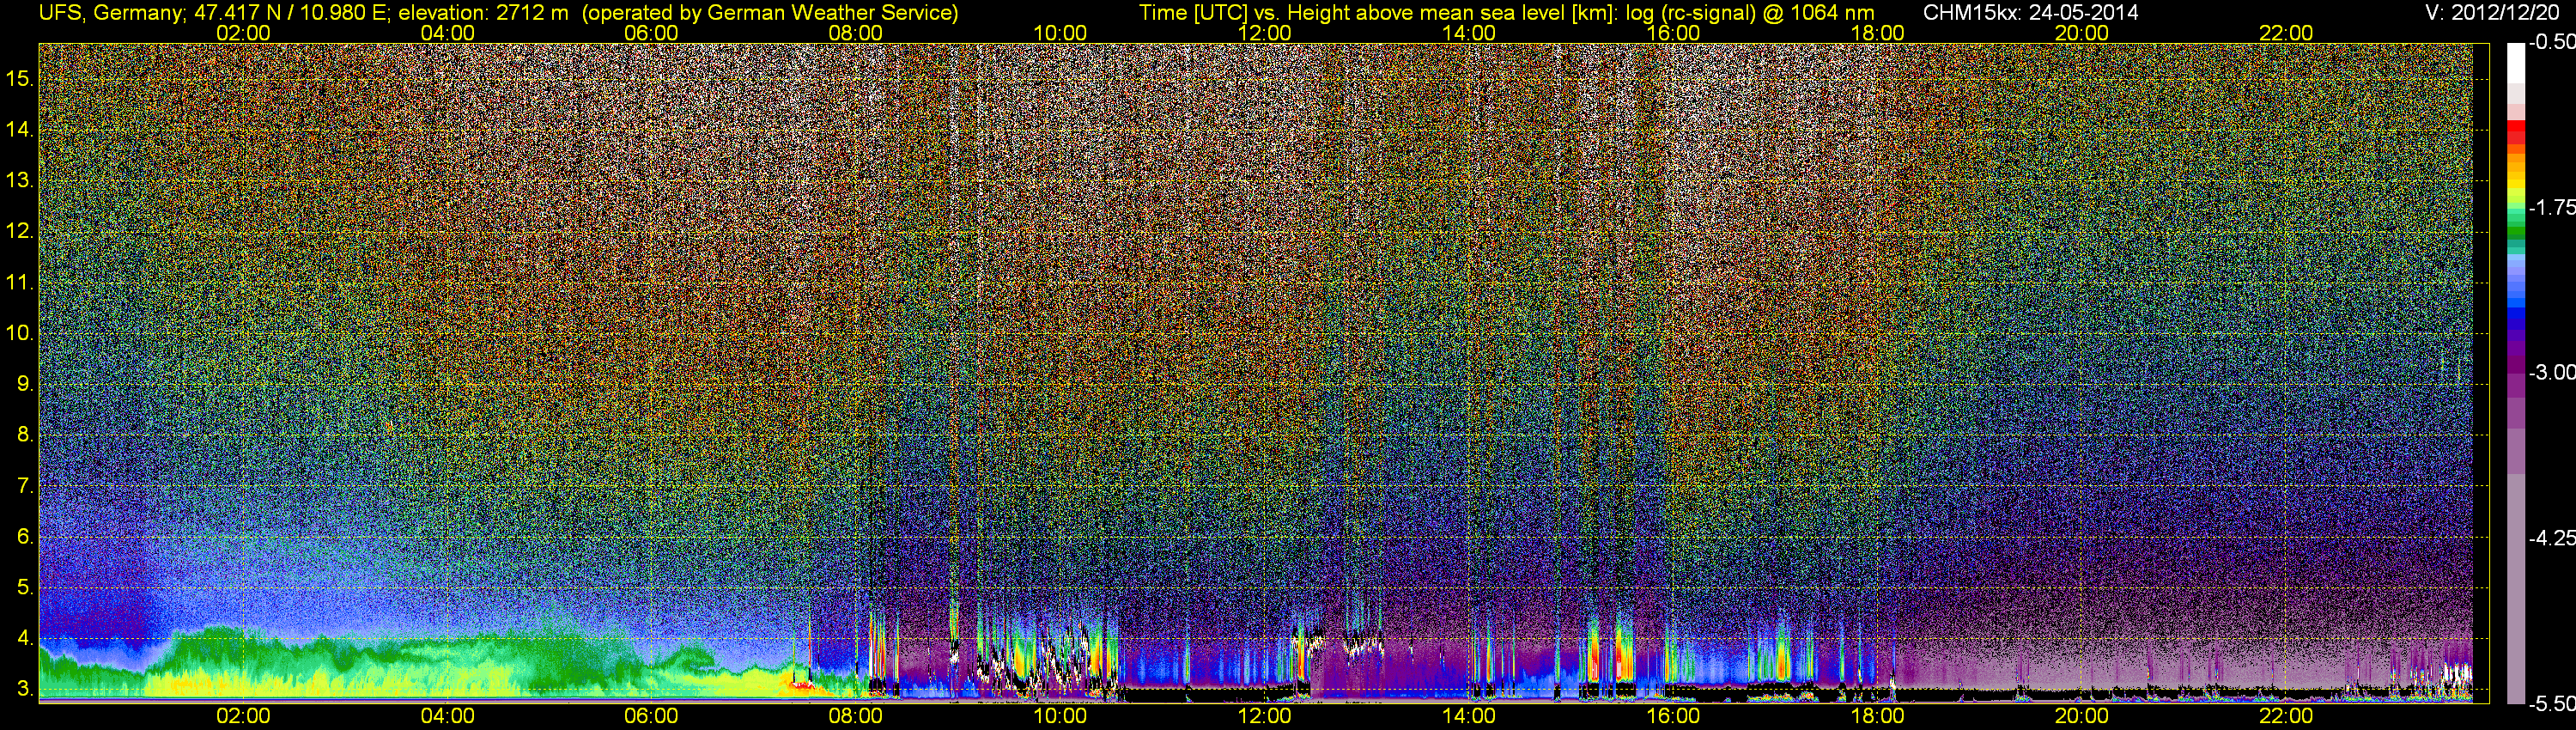Click the "-0.50" color scale value

[x=2551, y=42]
